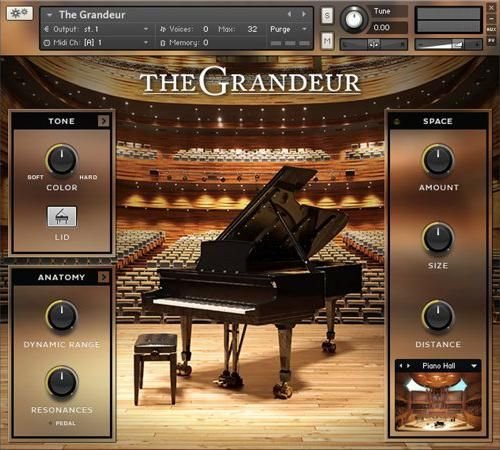Click the volume slider handle
This screenshot has width=500, height=450.
point(458,44)
